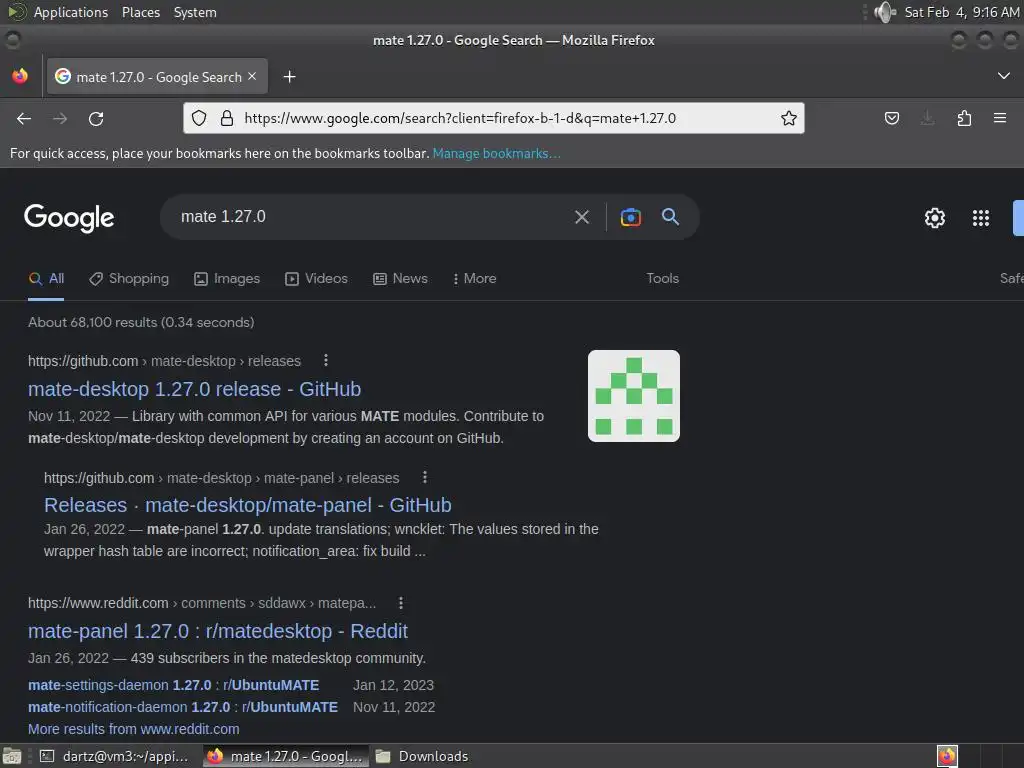The height and width of the screenshot is (768, 1024).
Task: Open the Firefox hamburger menu
Action: coord(1000,118)
